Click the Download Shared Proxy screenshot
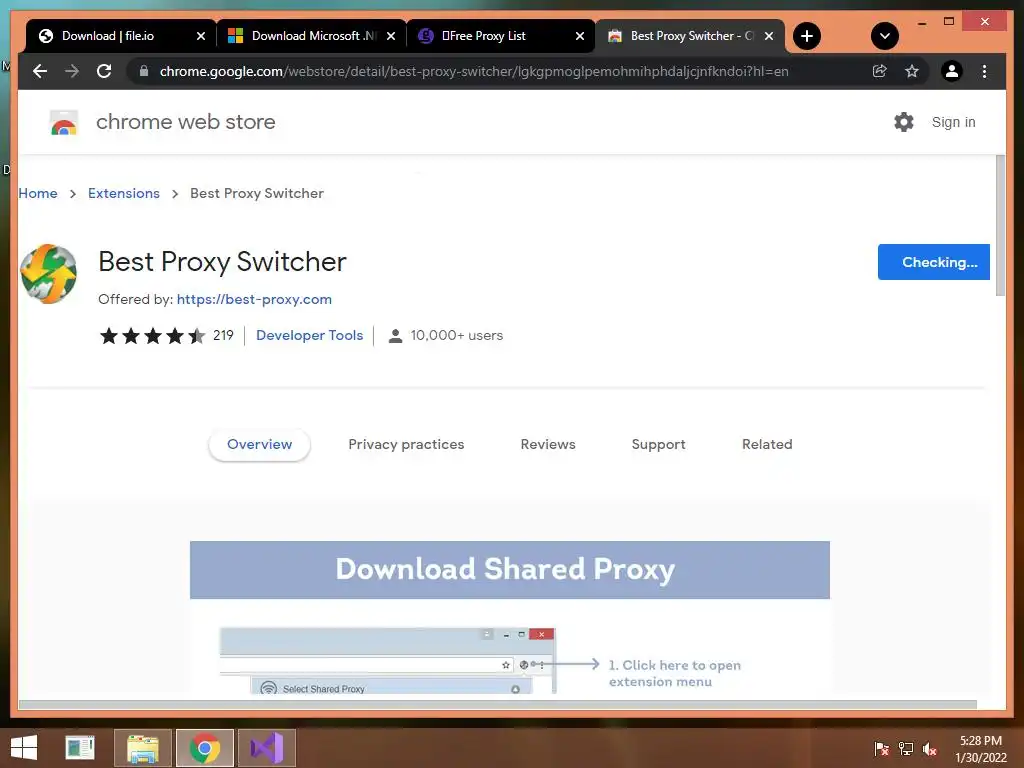 [x=510, y=617]
